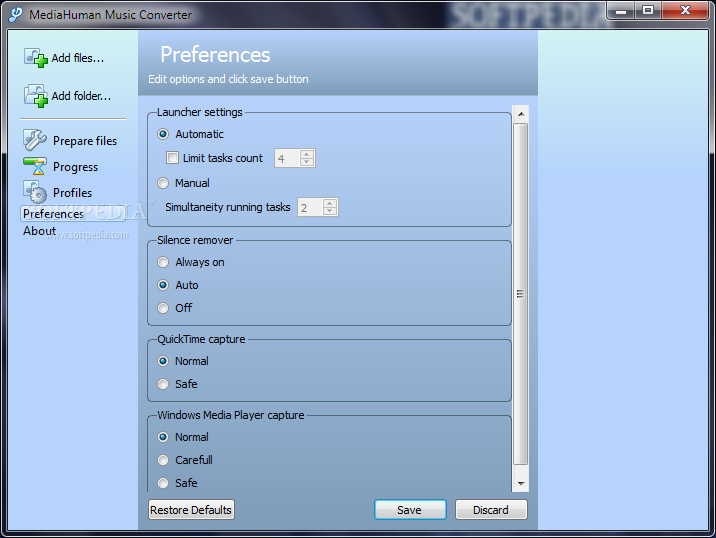Click the Simultaneity running tasks number field
Viewport: 716px width, 538px height.
(311, 207)
